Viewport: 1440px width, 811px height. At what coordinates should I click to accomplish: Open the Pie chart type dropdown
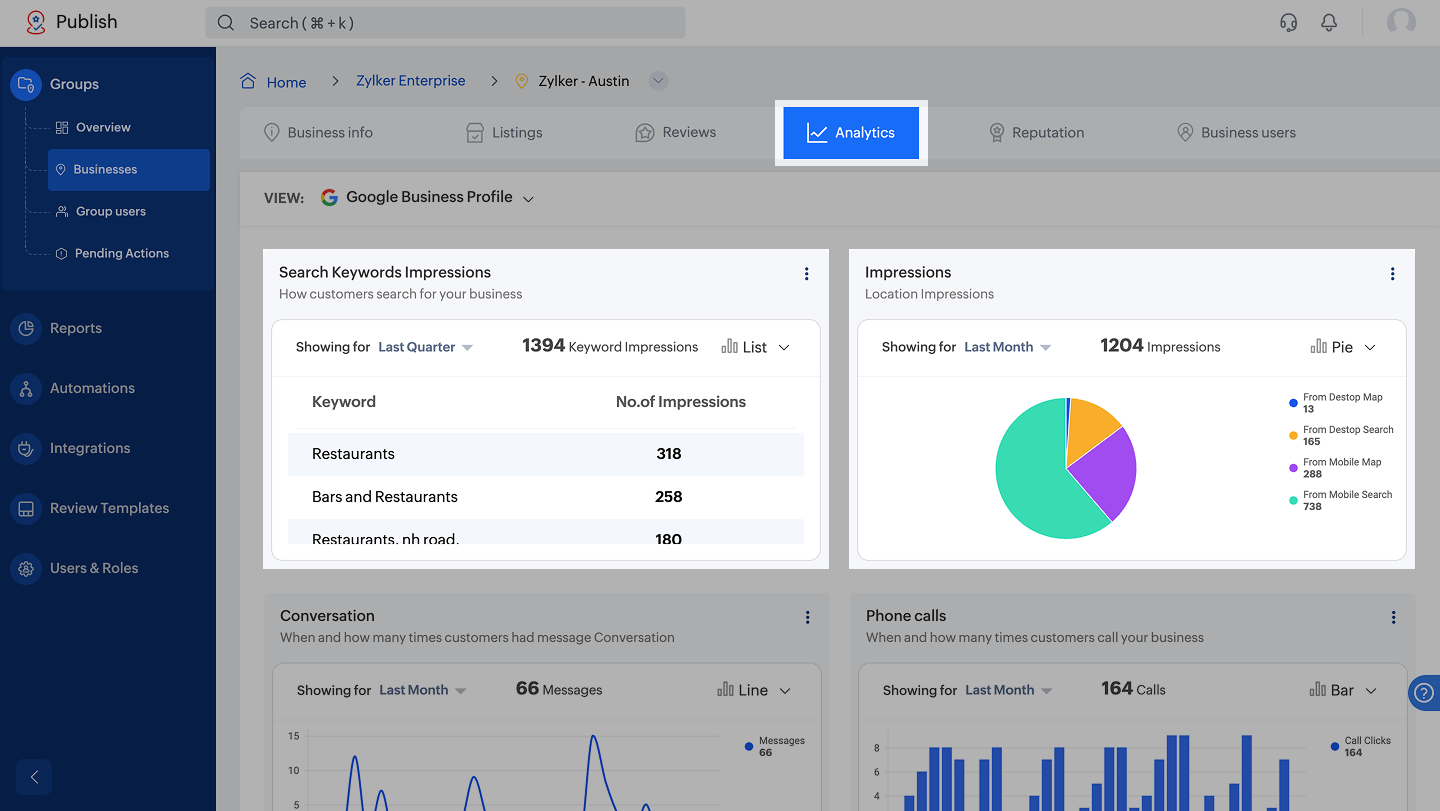click(1343, 347)
